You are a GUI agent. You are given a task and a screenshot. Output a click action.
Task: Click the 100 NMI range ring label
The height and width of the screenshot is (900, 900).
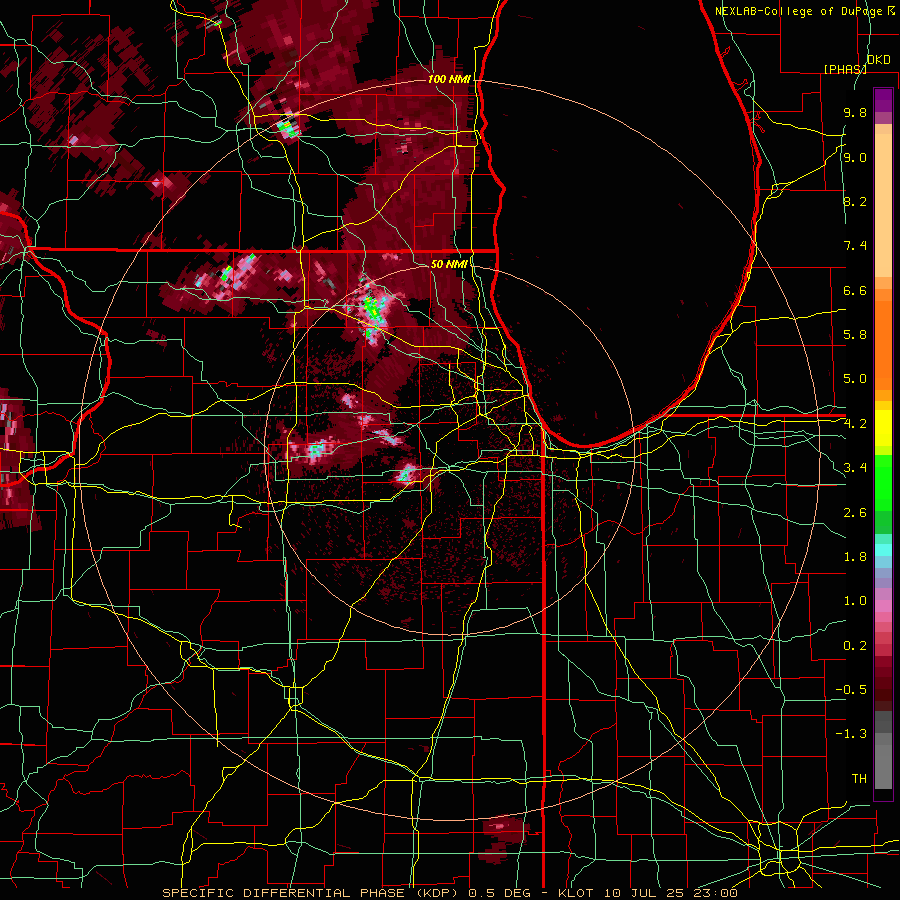tap(449, 79)
